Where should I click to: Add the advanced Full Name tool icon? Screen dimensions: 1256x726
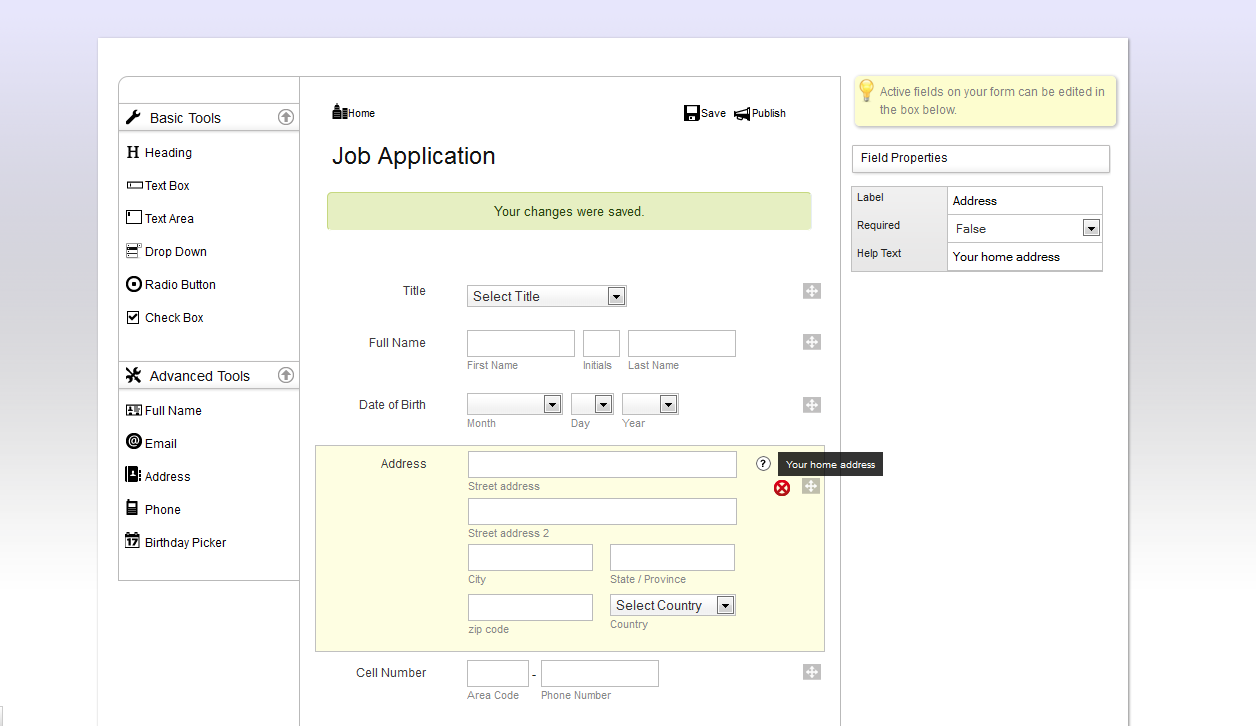(134, 410)
